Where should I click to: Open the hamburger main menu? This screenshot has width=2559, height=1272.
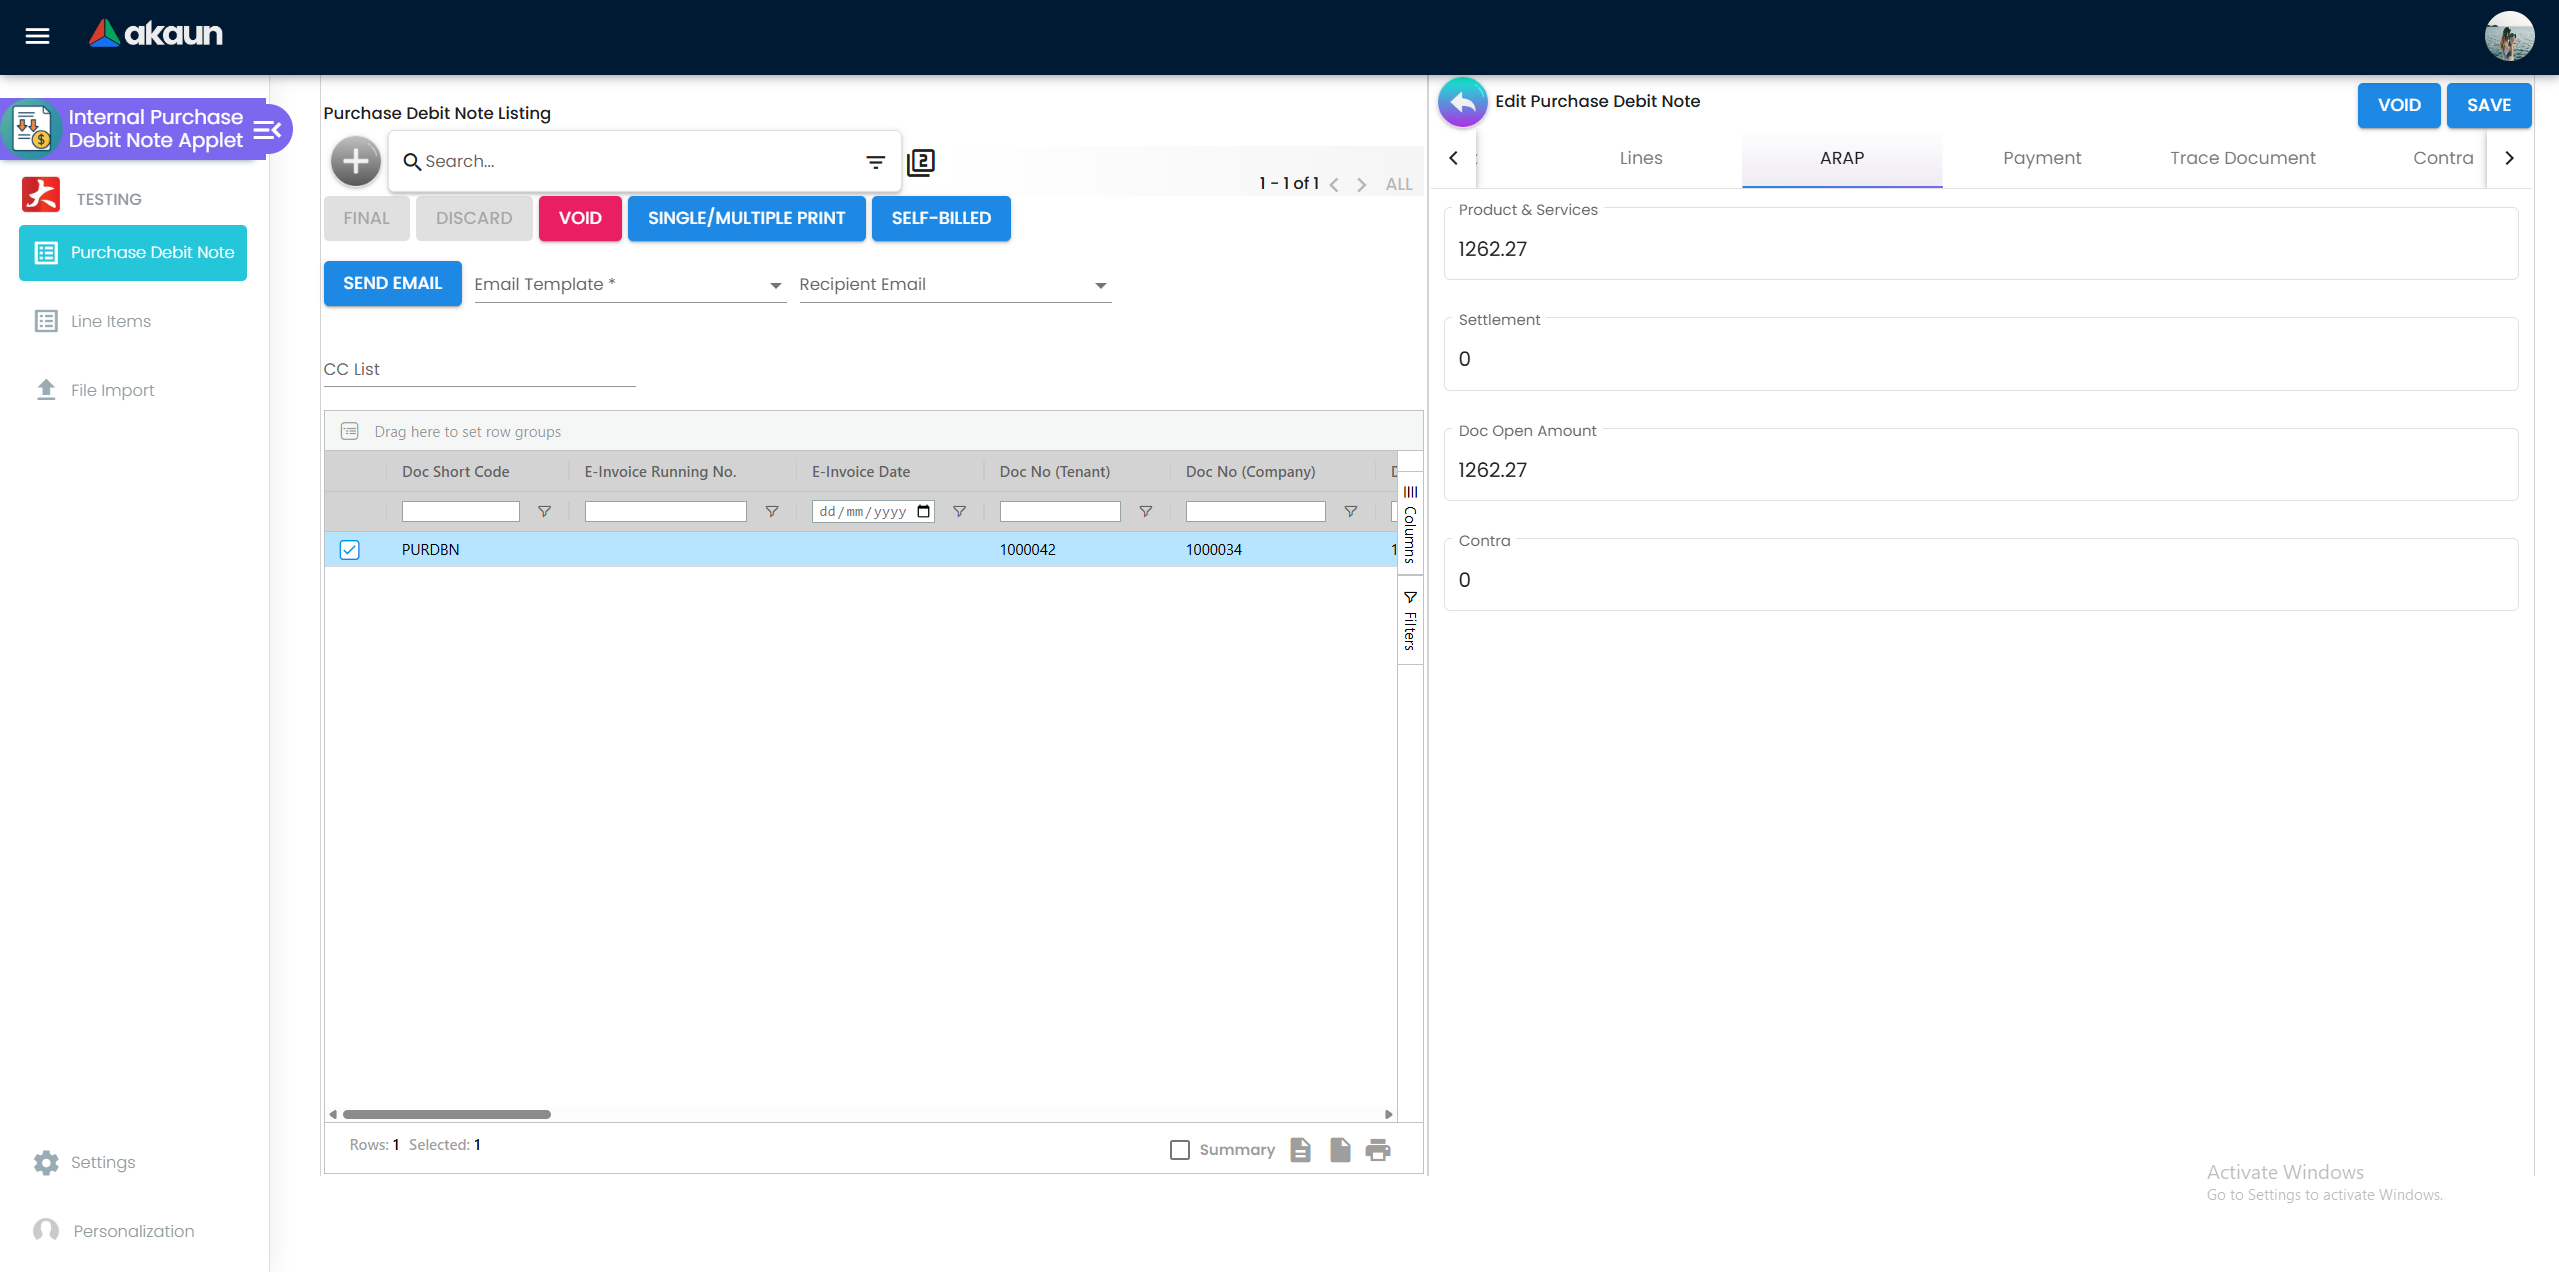[x=37, y=36]
